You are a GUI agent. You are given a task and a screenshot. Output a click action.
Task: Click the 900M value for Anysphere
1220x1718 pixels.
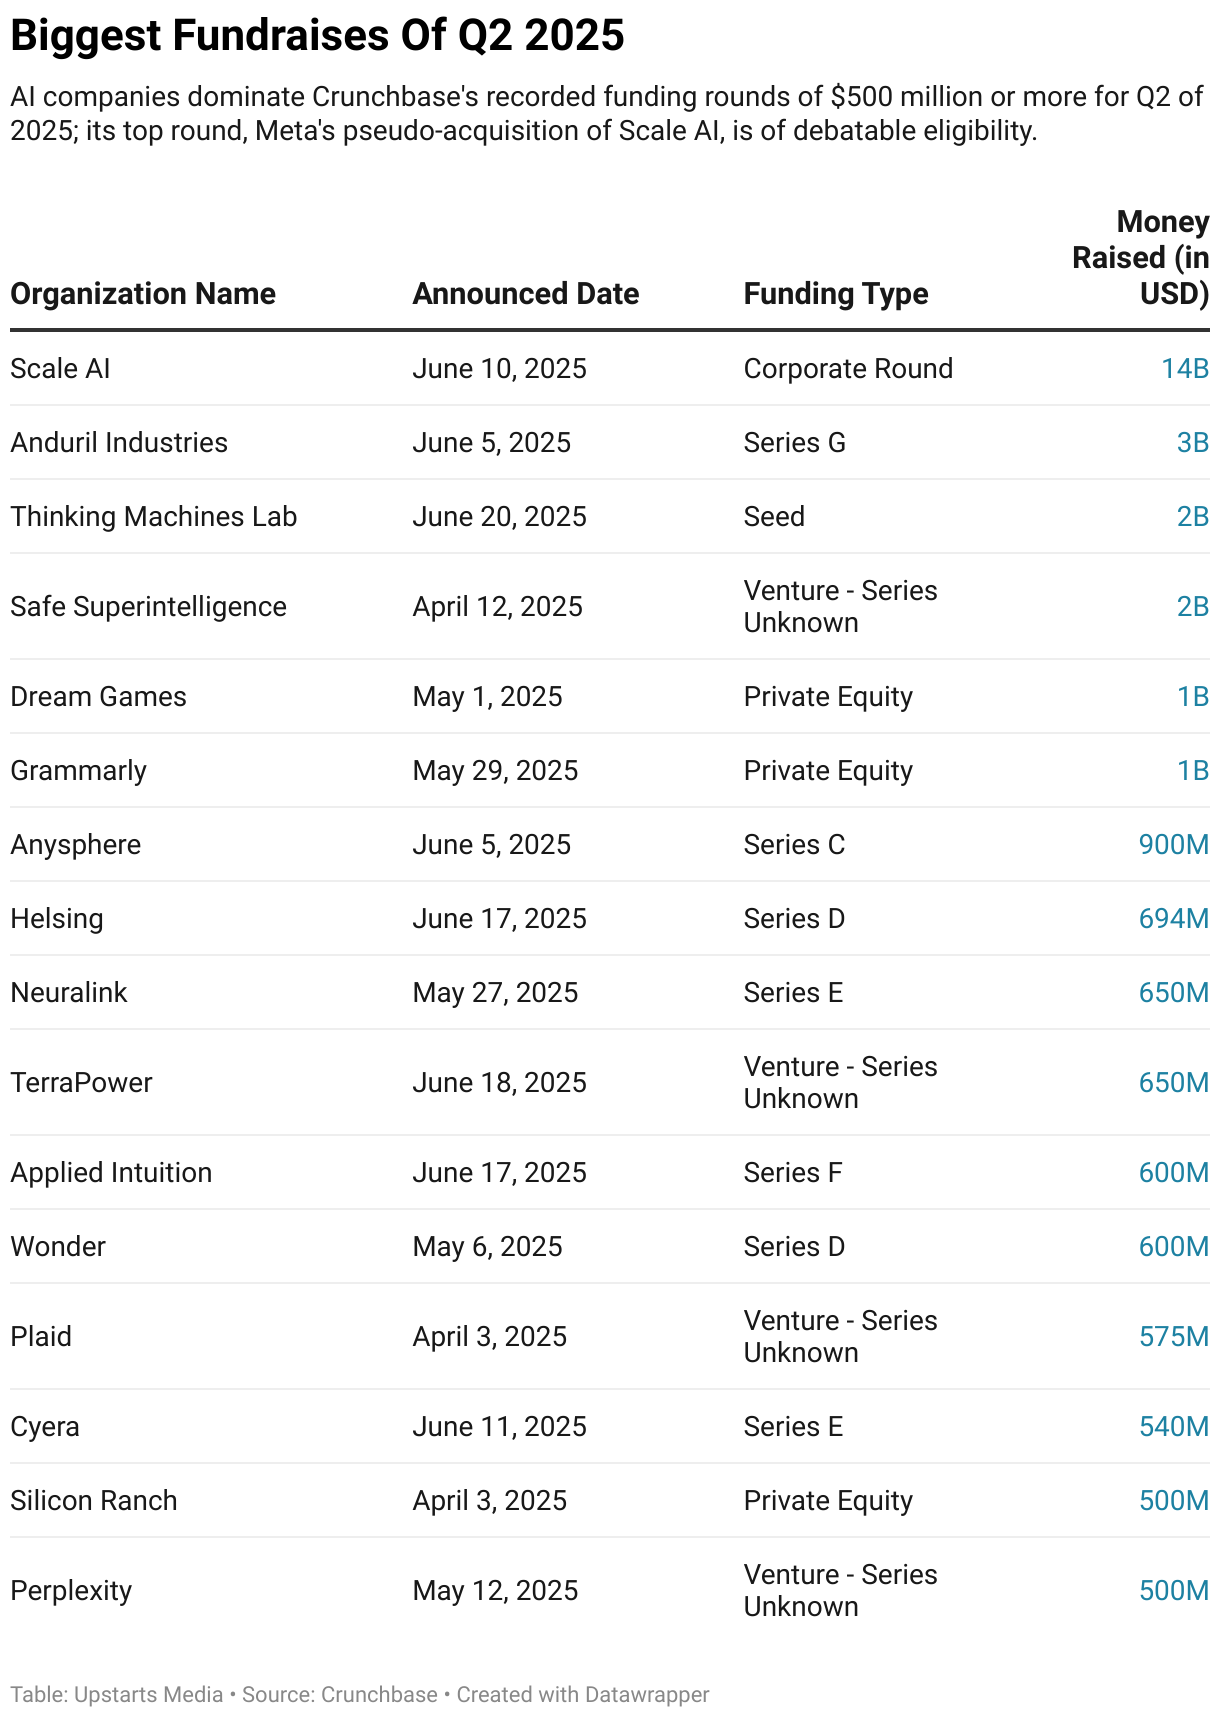[x=1174, y=845]
